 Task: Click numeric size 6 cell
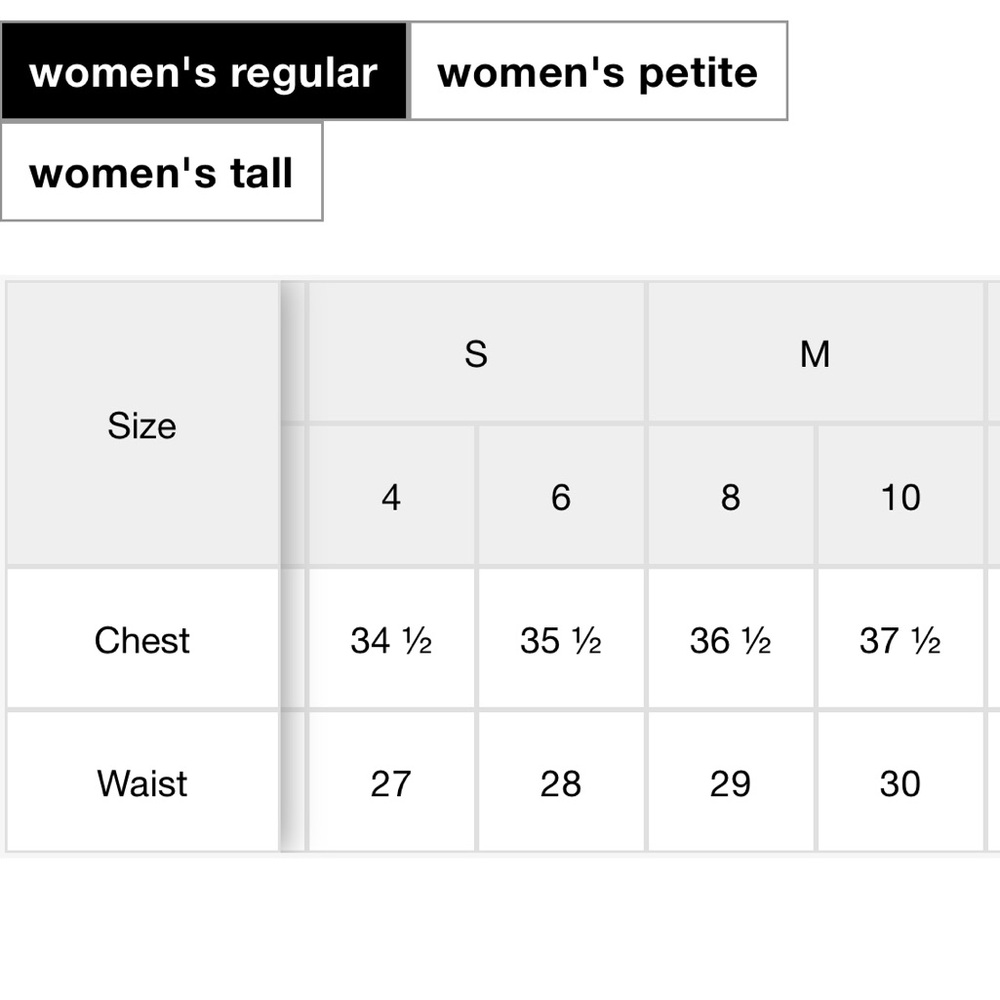tap(561, 496)
